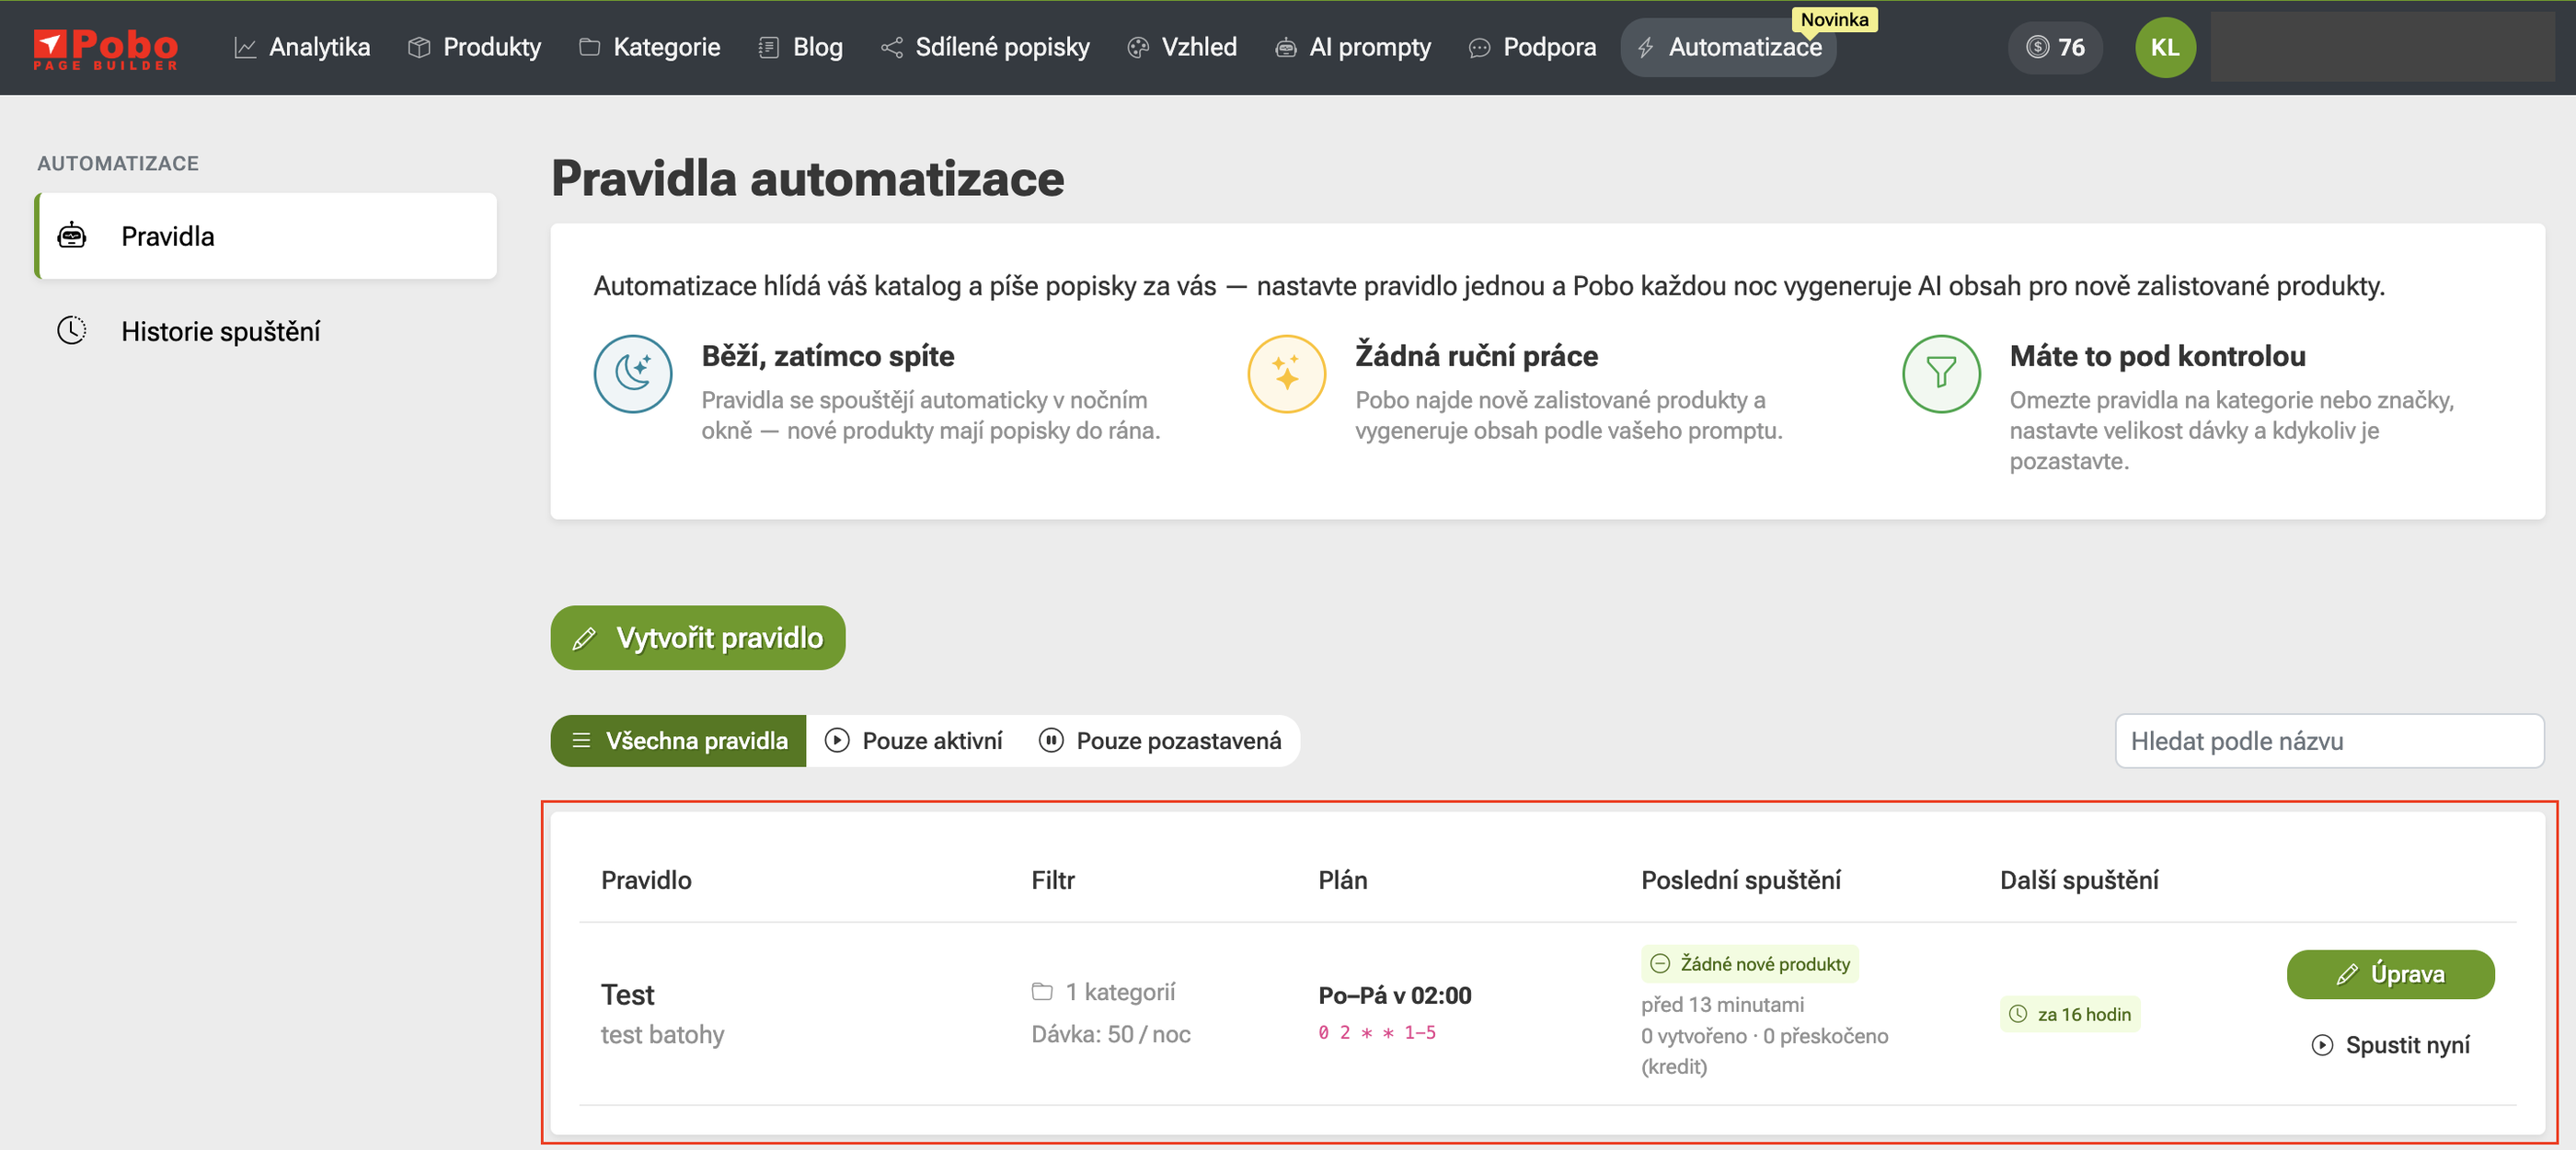This screenshot has height=1150, width=2576.
Task: Click the pencil icon in Úprava button
Action: pos(2347,974)
